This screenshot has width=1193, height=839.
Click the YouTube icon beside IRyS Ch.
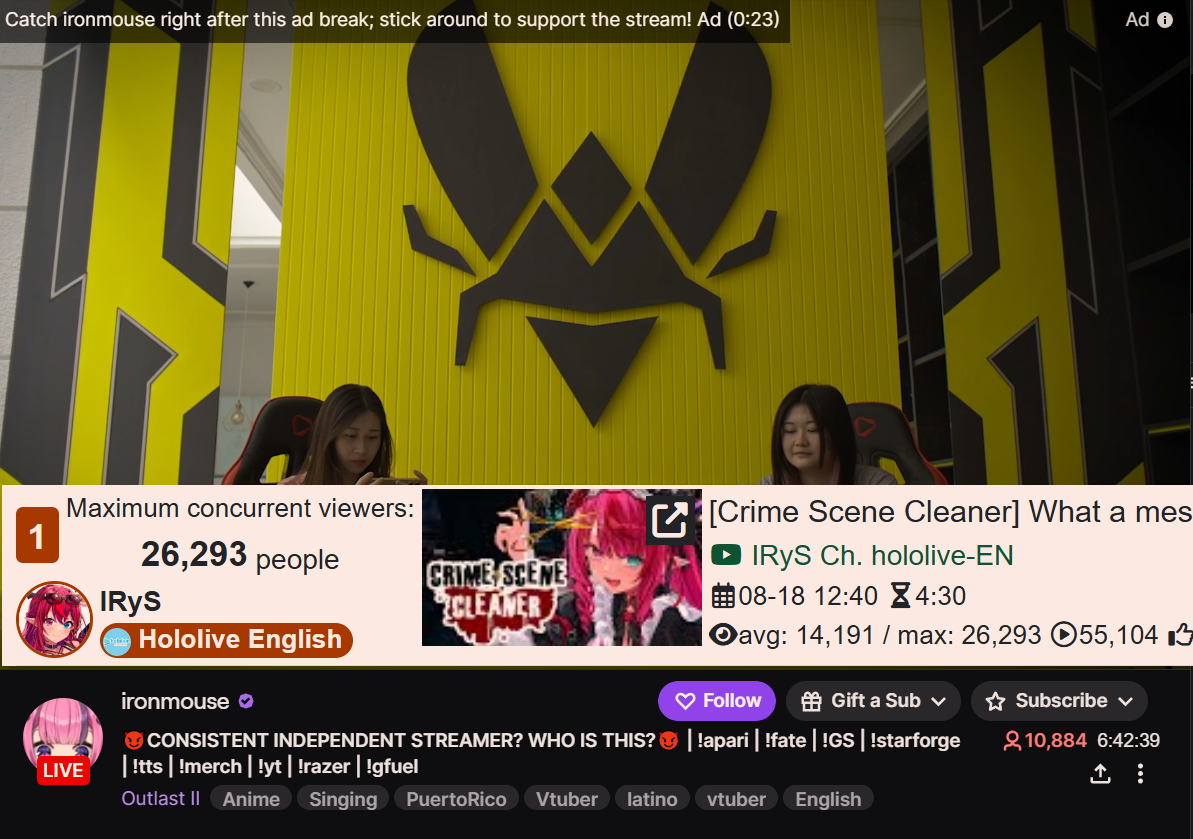click(726, 555)
